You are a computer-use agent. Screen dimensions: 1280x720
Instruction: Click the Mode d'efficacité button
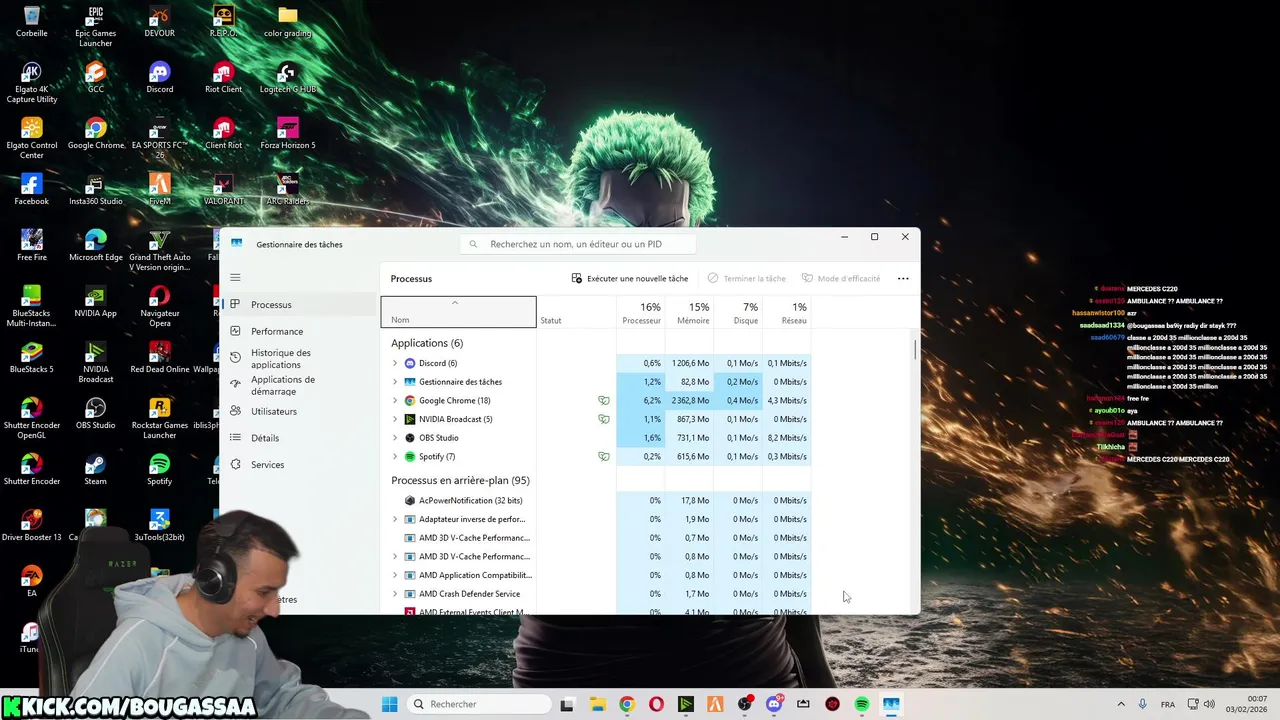841,278
